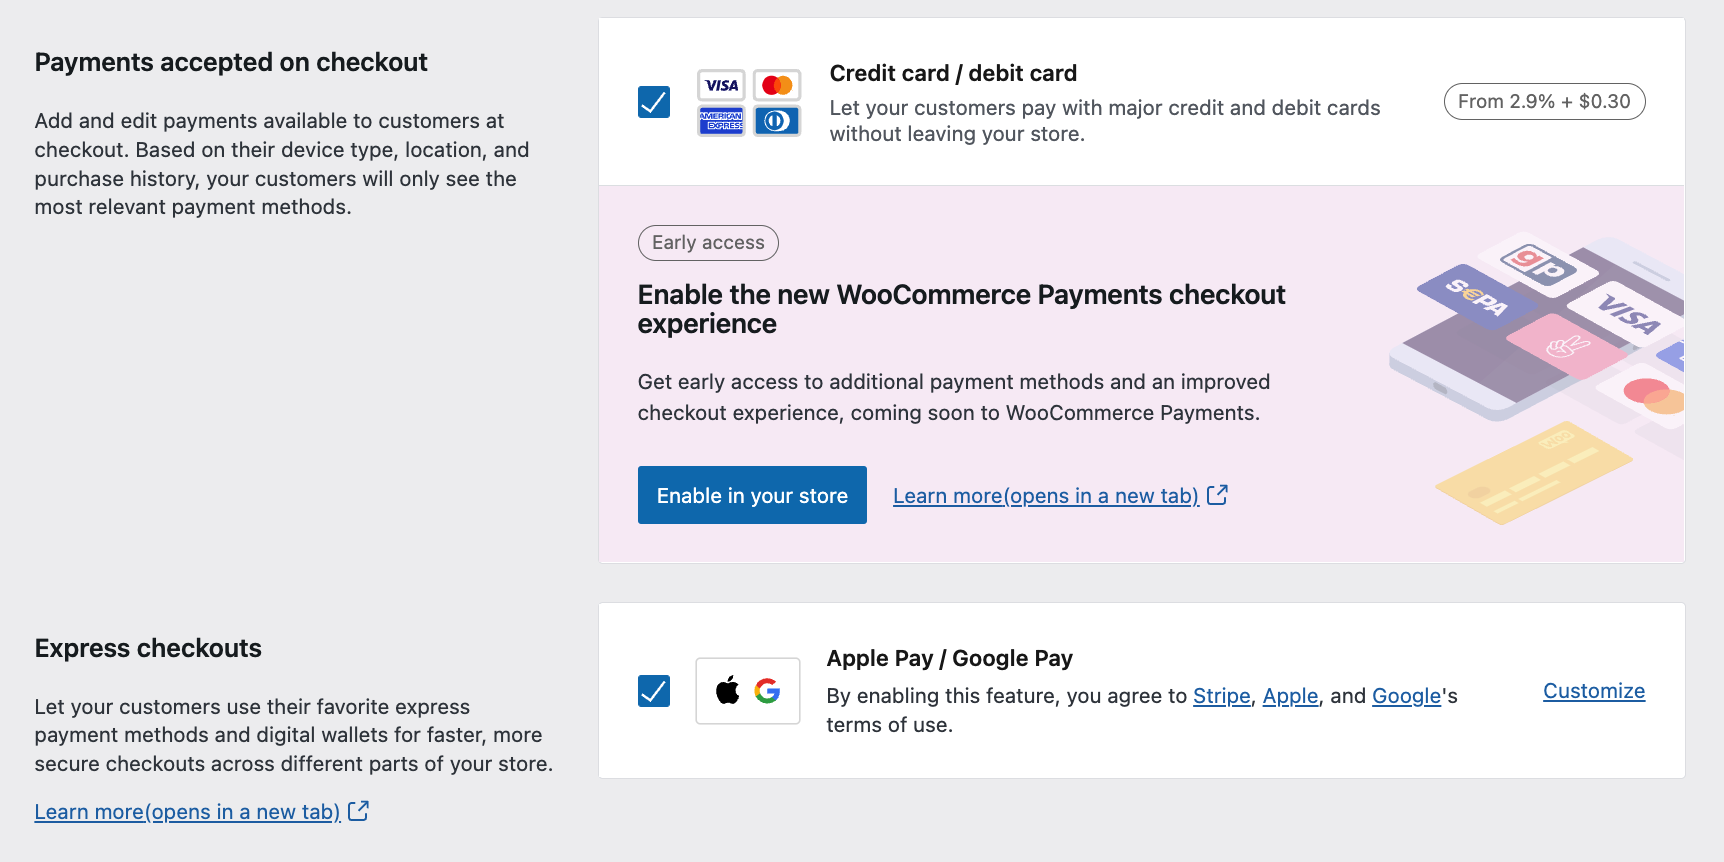The width and height of the screenshot is (1724, 862).
Task: Select the American Express card icon
Action: click(x=720, y=120)
